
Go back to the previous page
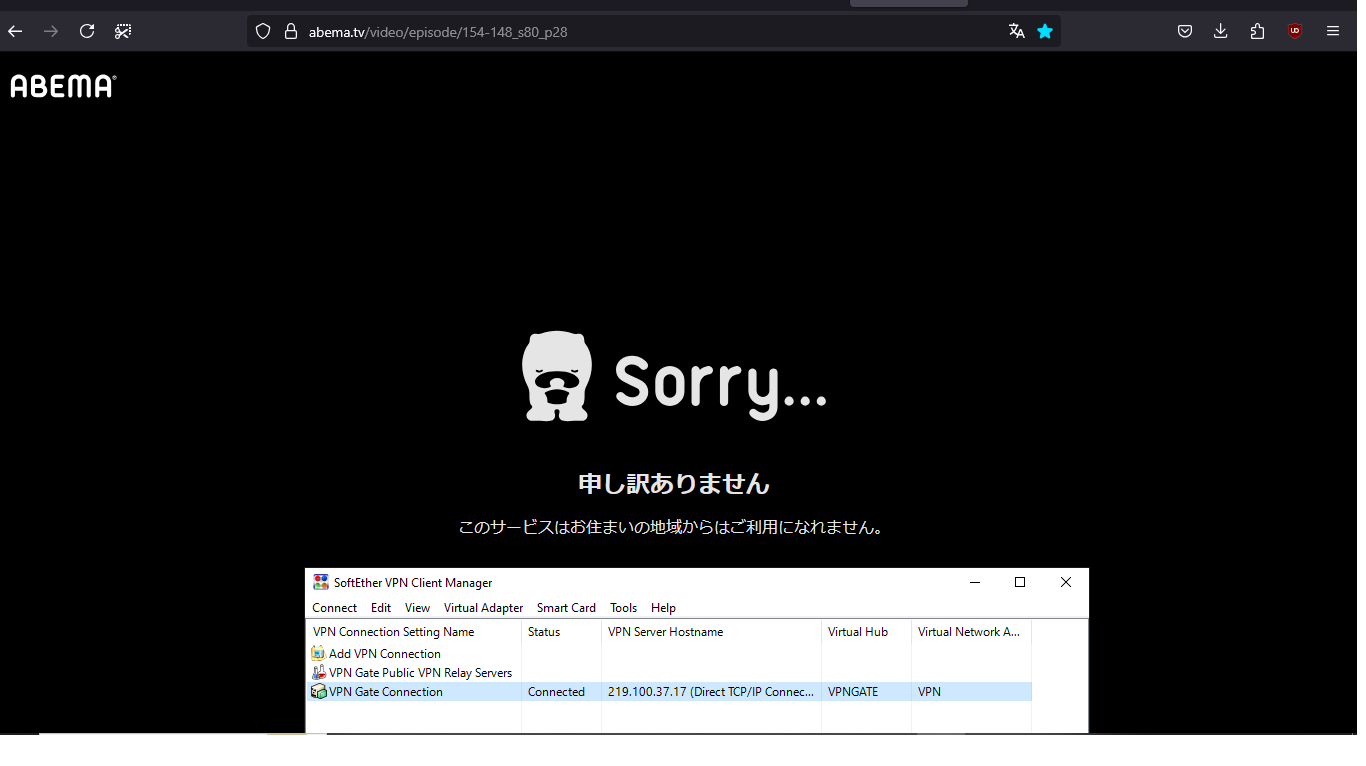[15, 31]
